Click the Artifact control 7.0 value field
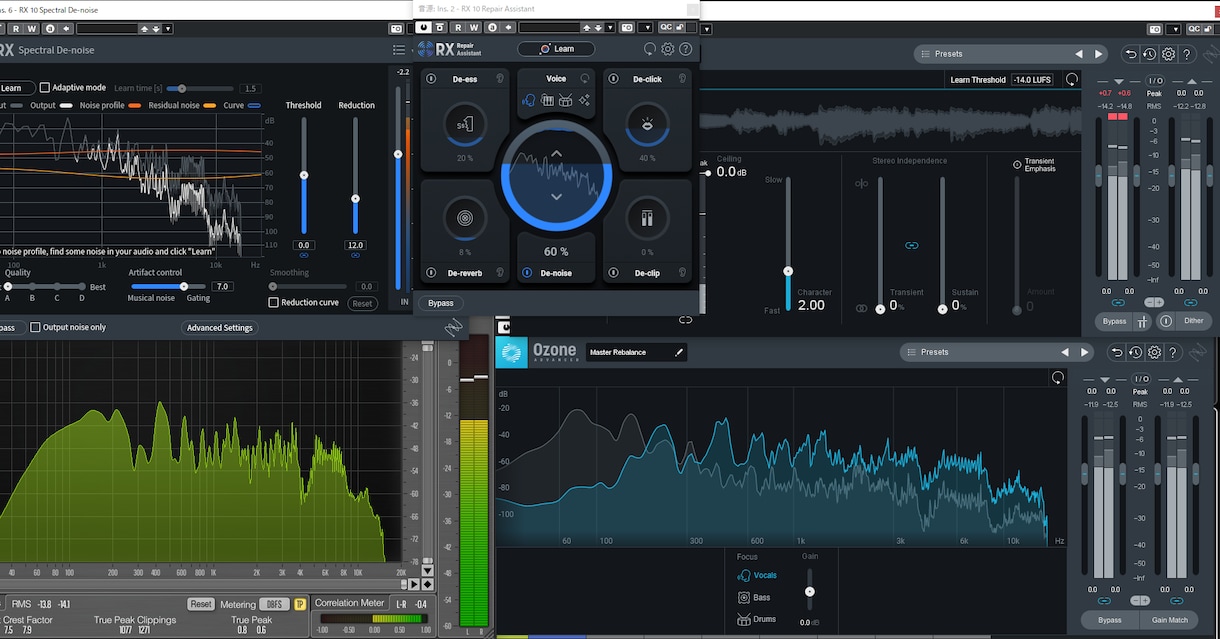Screen dimensions: 1220x639 click(222, 286)
